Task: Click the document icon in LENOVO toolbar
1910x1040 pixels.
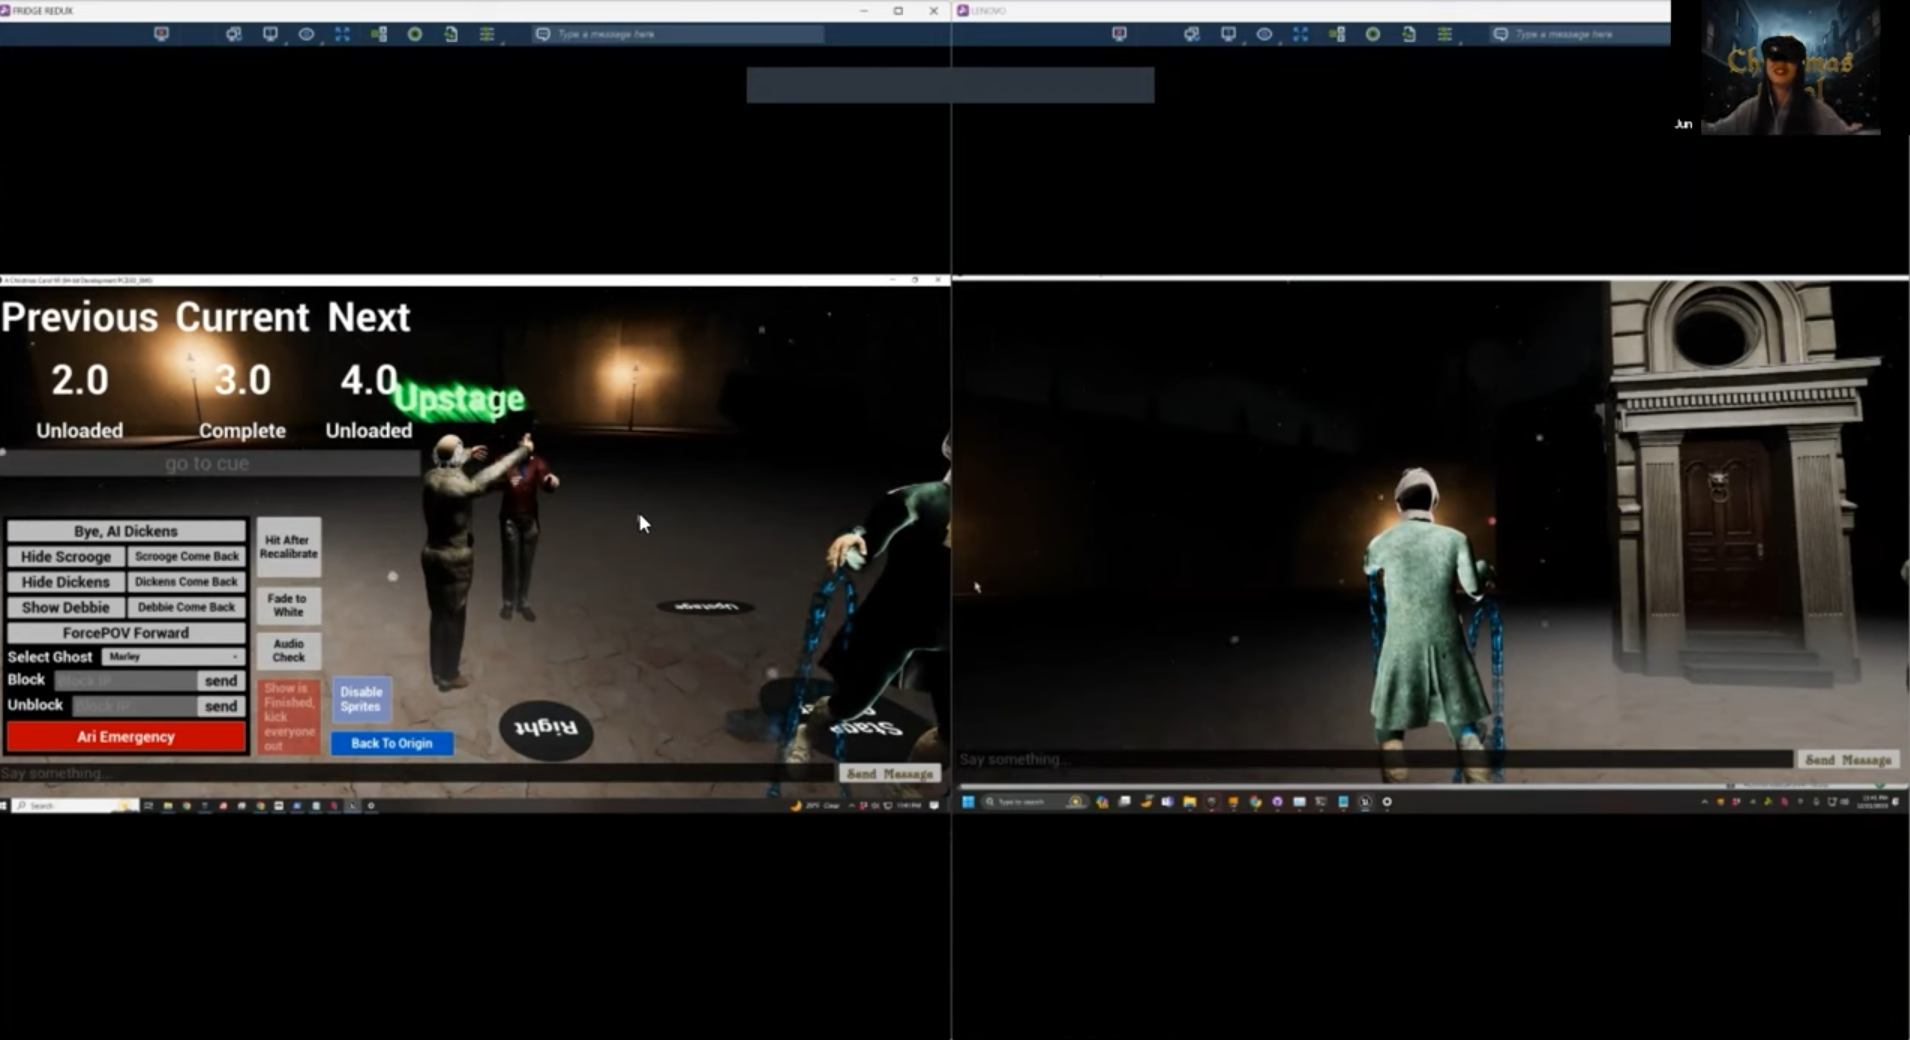Action: [x=1409, y=34]
